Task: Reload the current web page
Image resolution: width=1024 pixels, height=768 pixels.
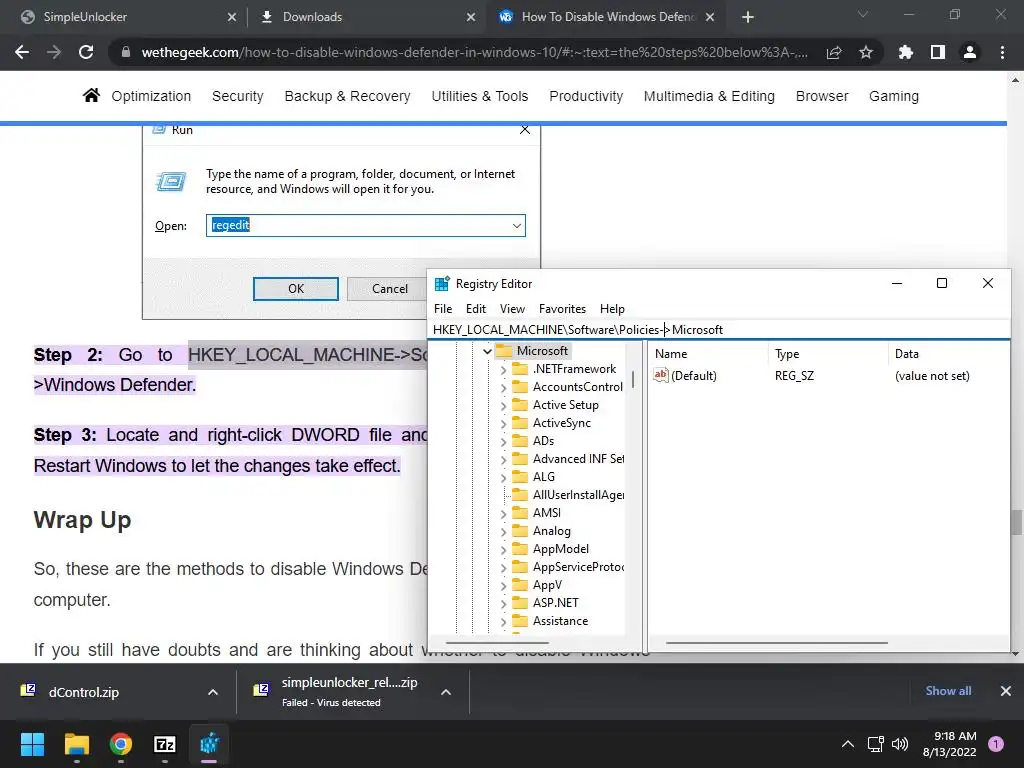Action: click(86, 52)
